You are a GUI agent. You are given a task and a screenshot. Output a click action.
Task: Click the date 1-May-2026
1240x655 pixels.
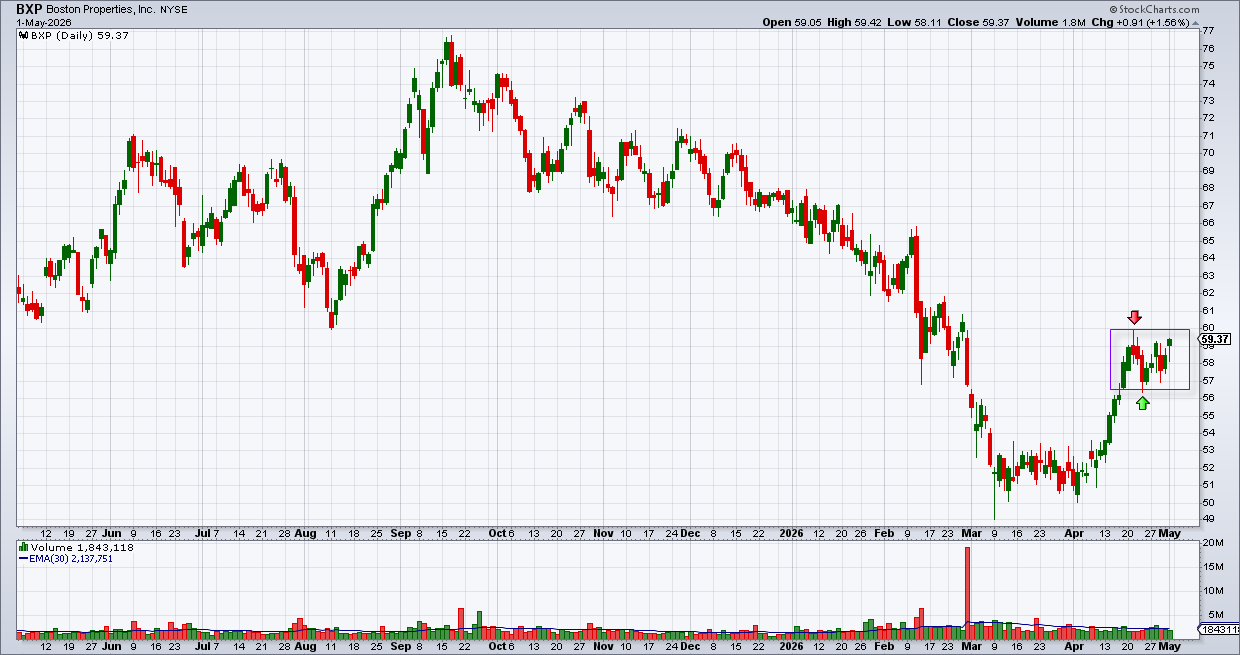(x=44, y=21)
